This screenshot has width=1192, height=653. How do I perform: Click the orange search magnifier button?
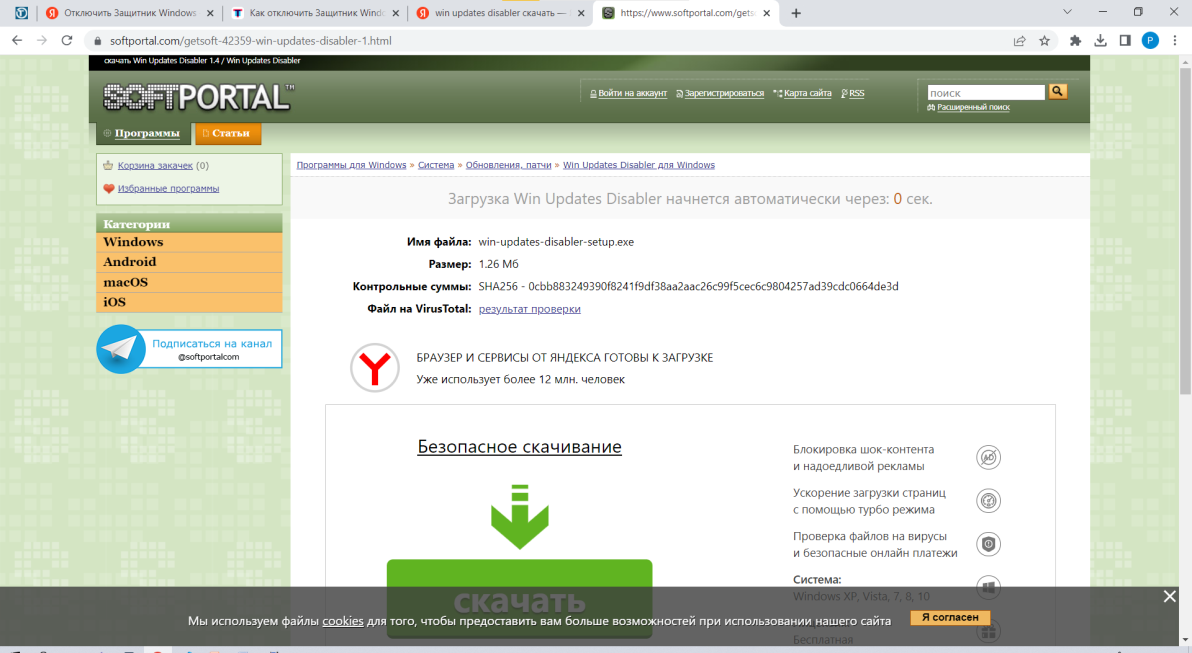point(1057,91)
